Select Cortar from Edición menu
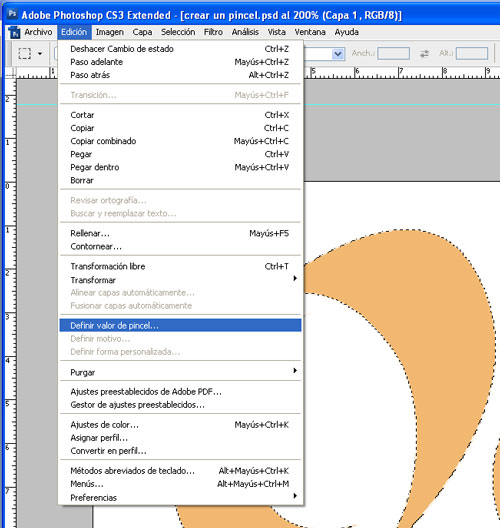Viewport: 500px width, 528px height. [180, 115]
